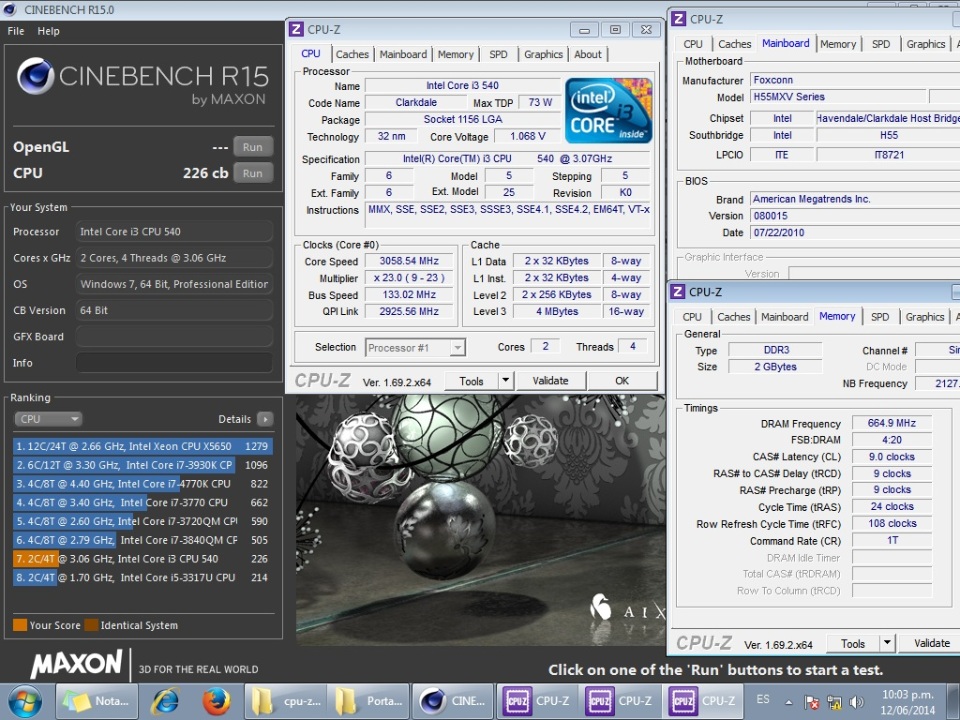Open the Windows Start menu

[24, 702]
